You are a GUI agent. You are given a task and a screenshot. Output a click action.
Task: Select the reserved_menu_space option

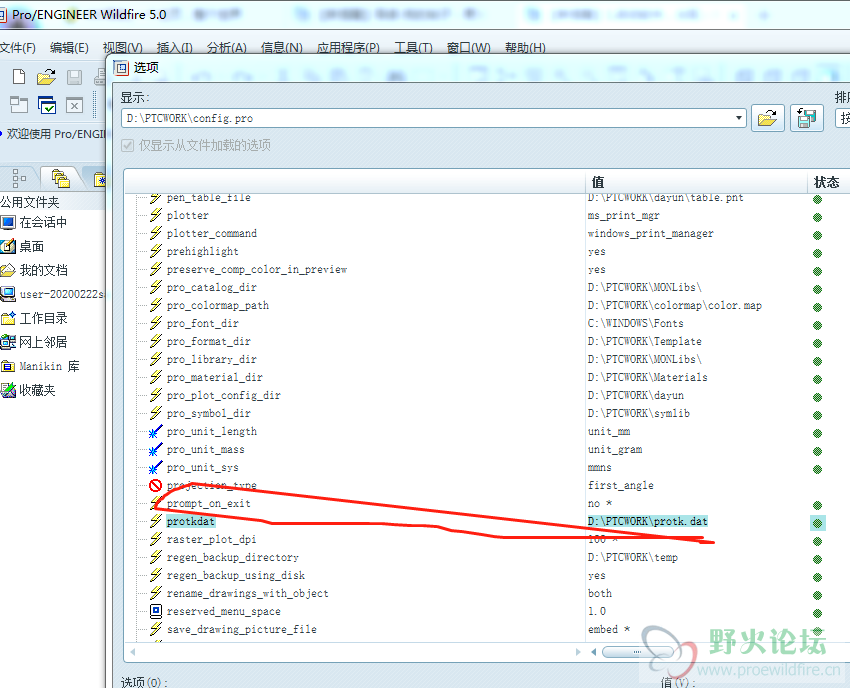coord(223,611)
